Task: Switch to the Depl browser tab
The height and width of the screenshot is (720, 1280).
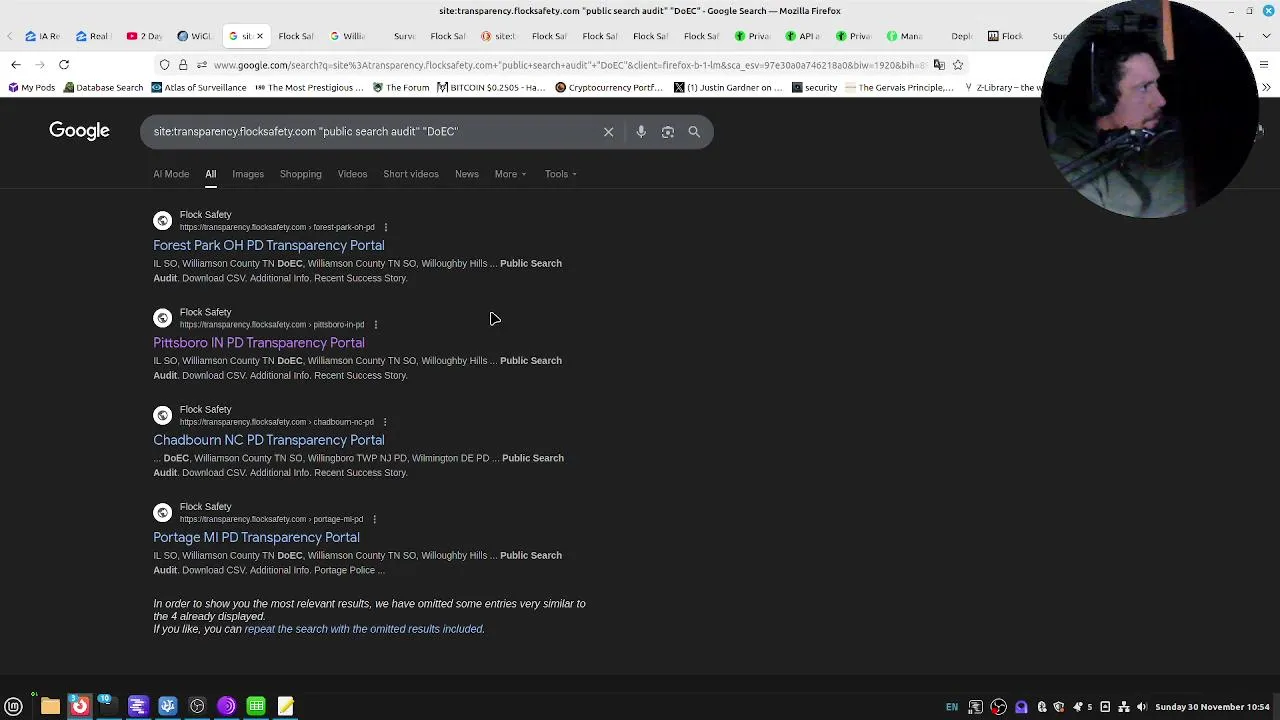Action: point(961,36)
